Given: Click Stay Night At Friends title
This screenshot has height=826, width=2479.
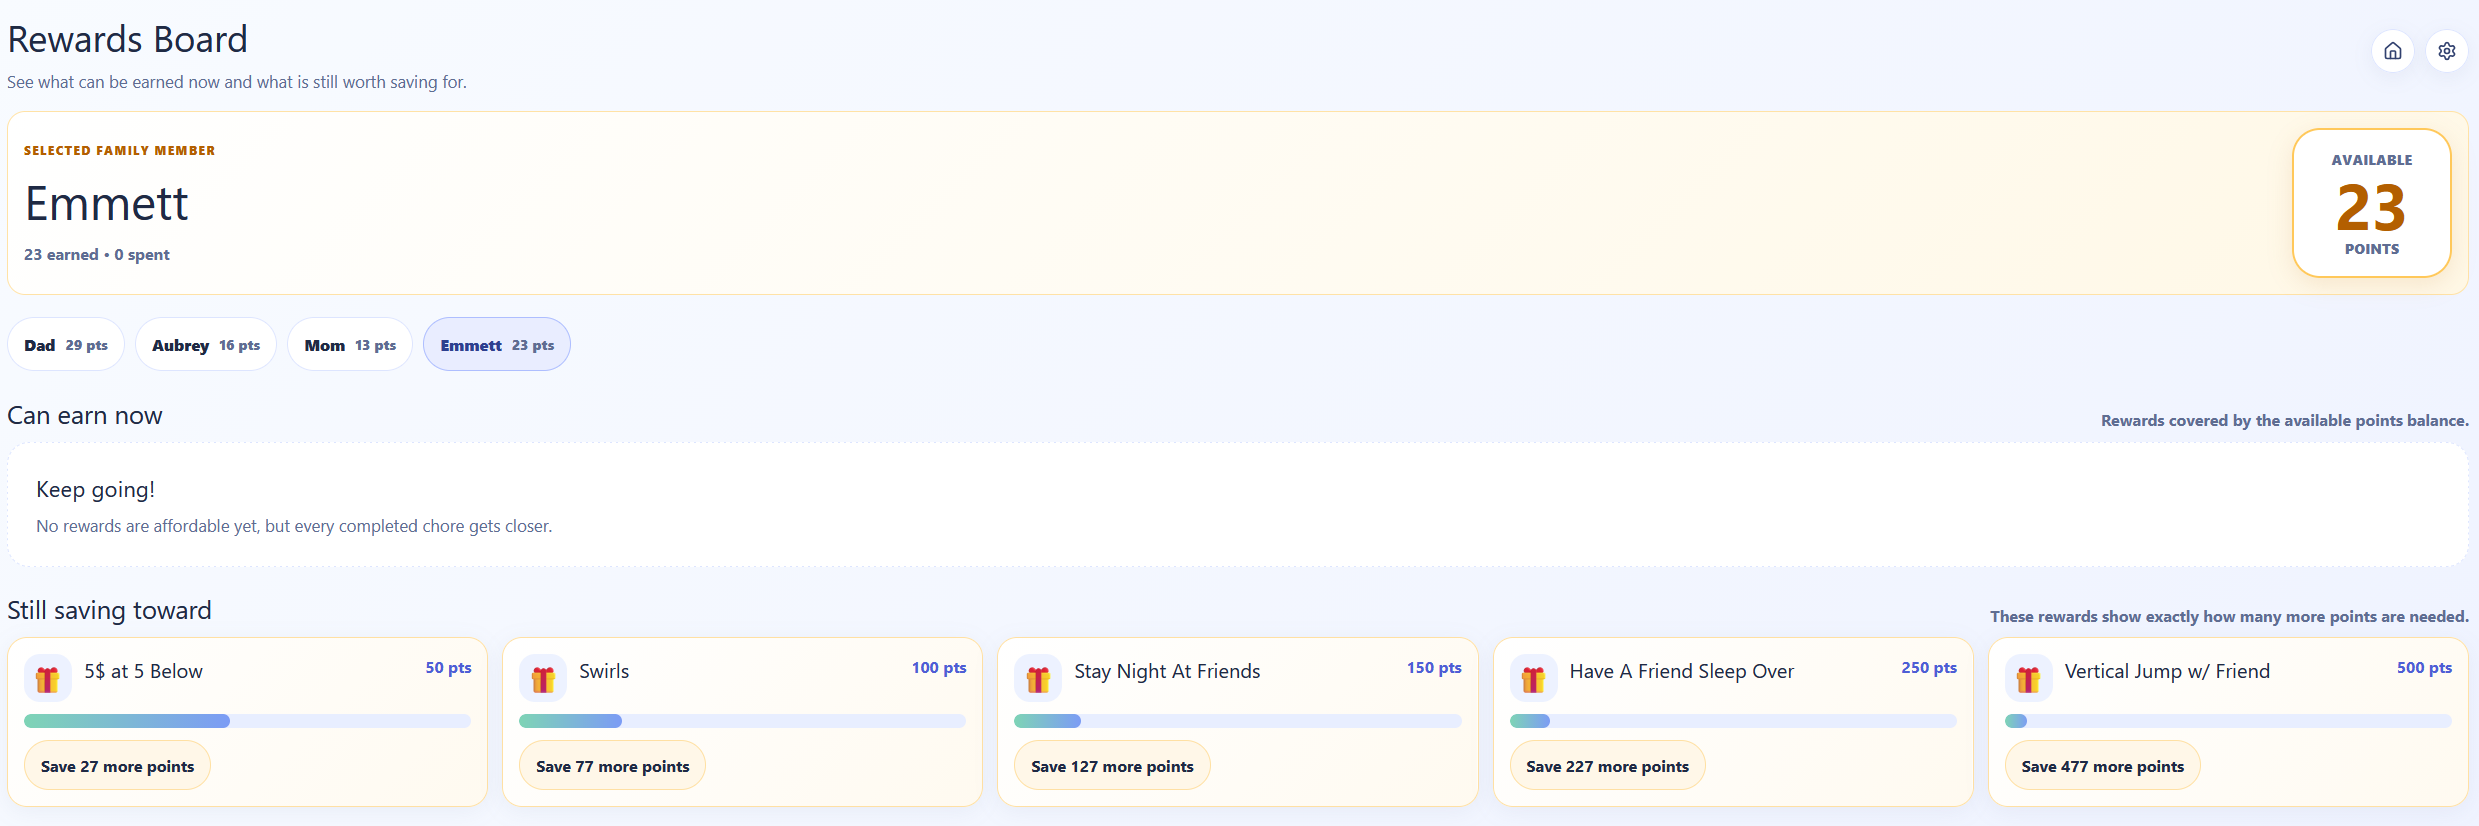Looking at the screenshot, I should pyautogui.click(x=1167, y=671).
